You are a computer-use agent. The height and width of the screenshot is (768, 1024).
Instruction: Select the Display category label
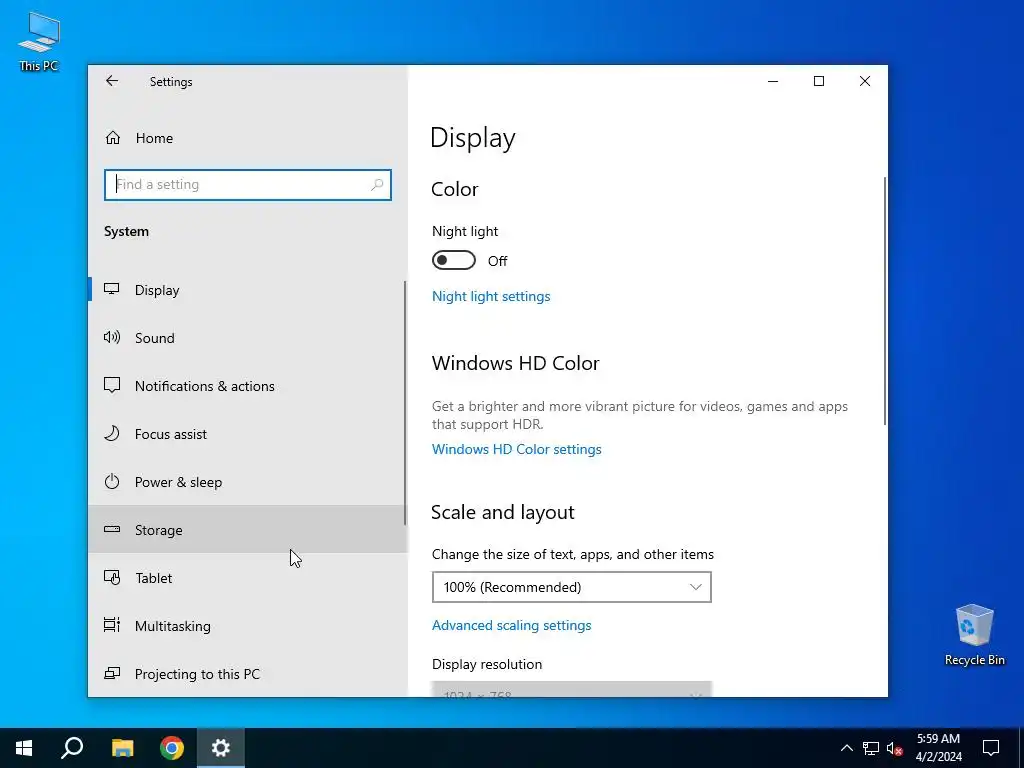click(157, 290)
